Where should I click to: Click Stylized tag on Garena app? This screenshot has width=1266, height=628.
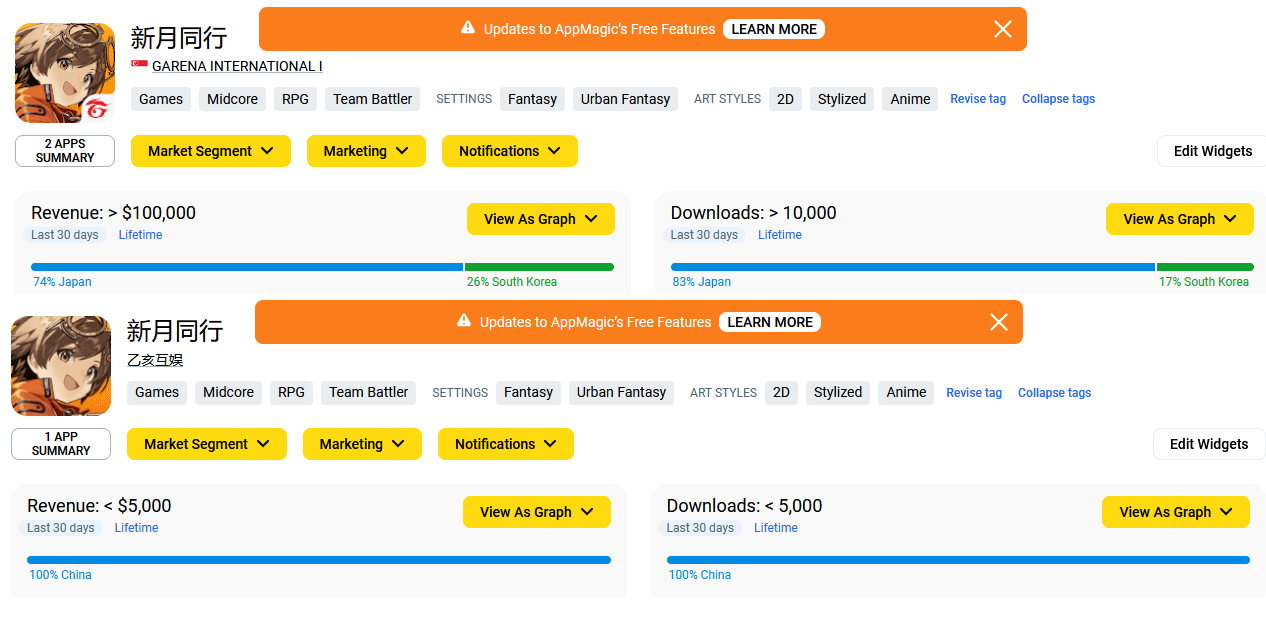842,99
